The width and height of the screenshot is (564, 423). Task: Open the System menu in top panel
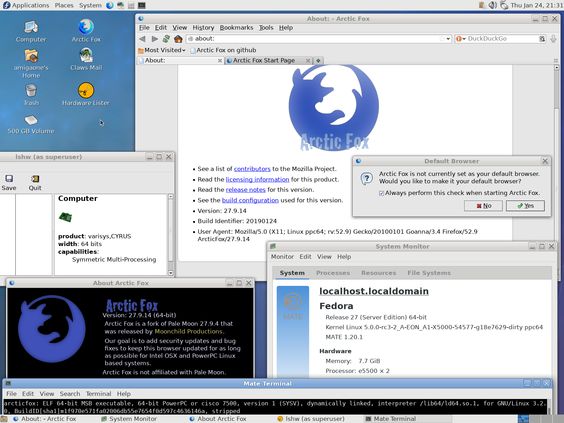[x=90, y=5]
